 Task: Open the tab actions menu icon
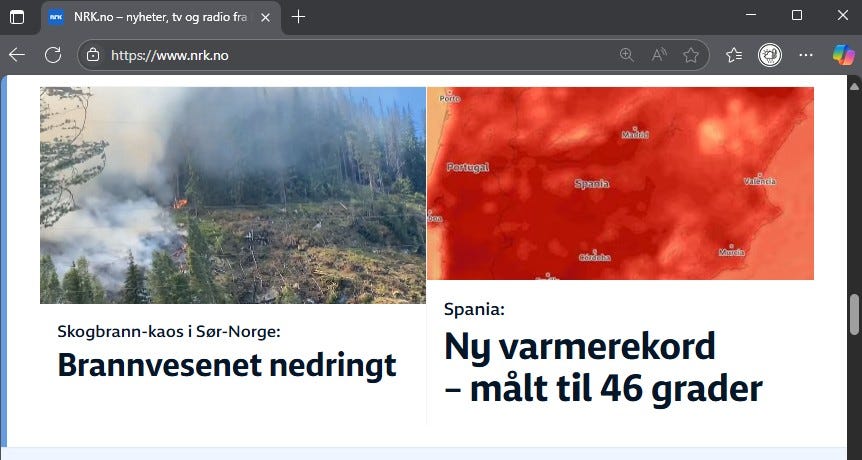[x=17, y=17]
